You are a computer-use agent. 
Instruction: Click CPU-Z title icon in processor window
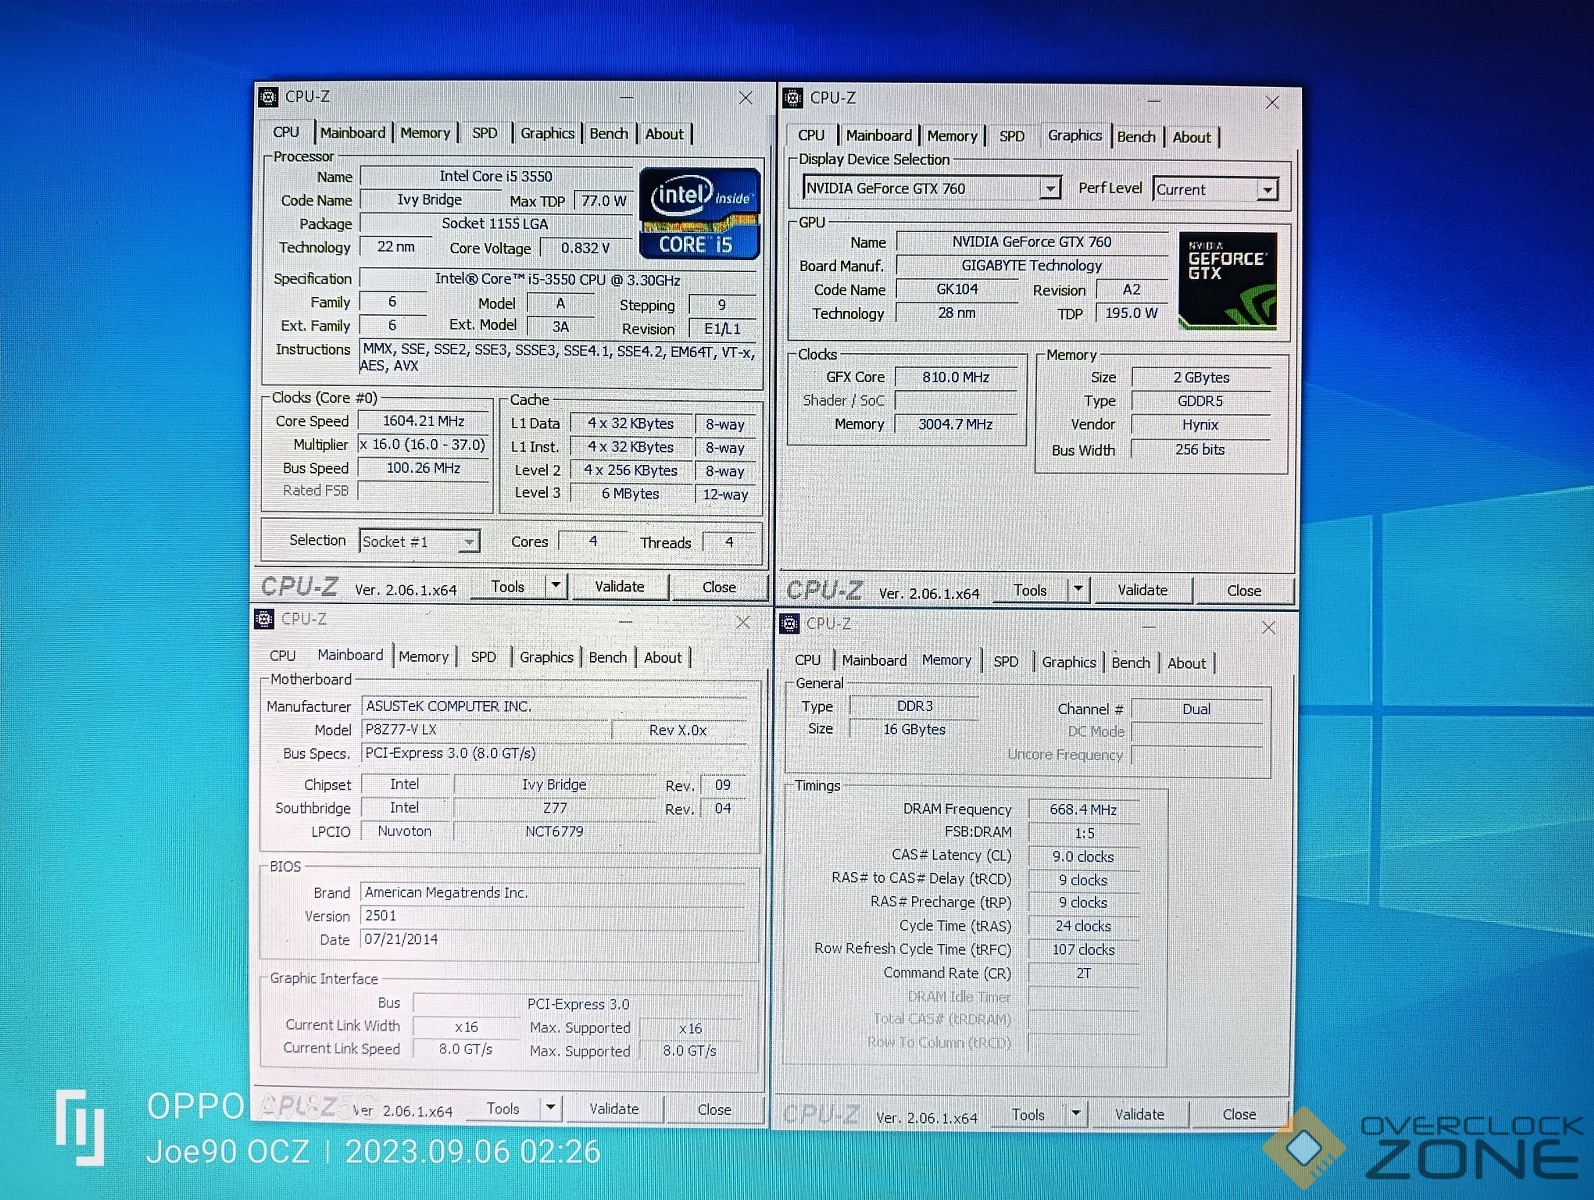click(x=268, y=97)
